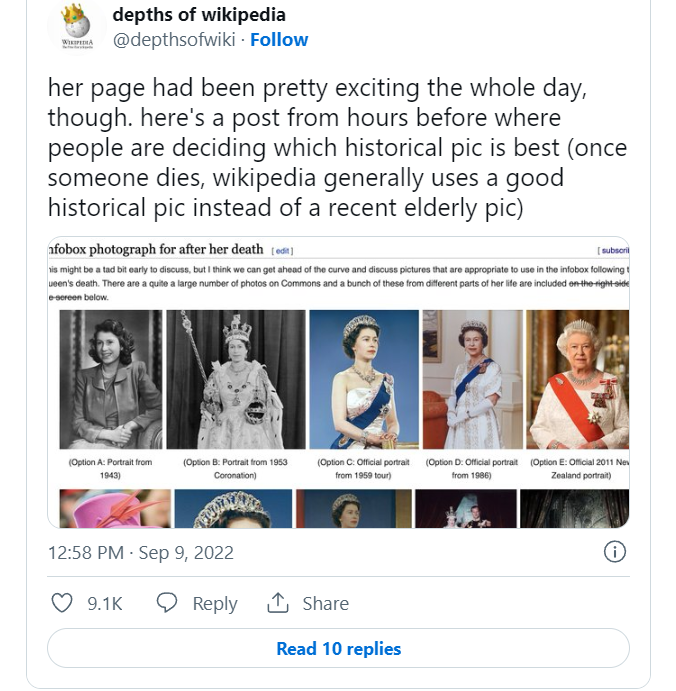The width and height of the screenshot is (676, 691).
Task: Select Option A 1943 portrait photo
Action: [x=111, y=379]
